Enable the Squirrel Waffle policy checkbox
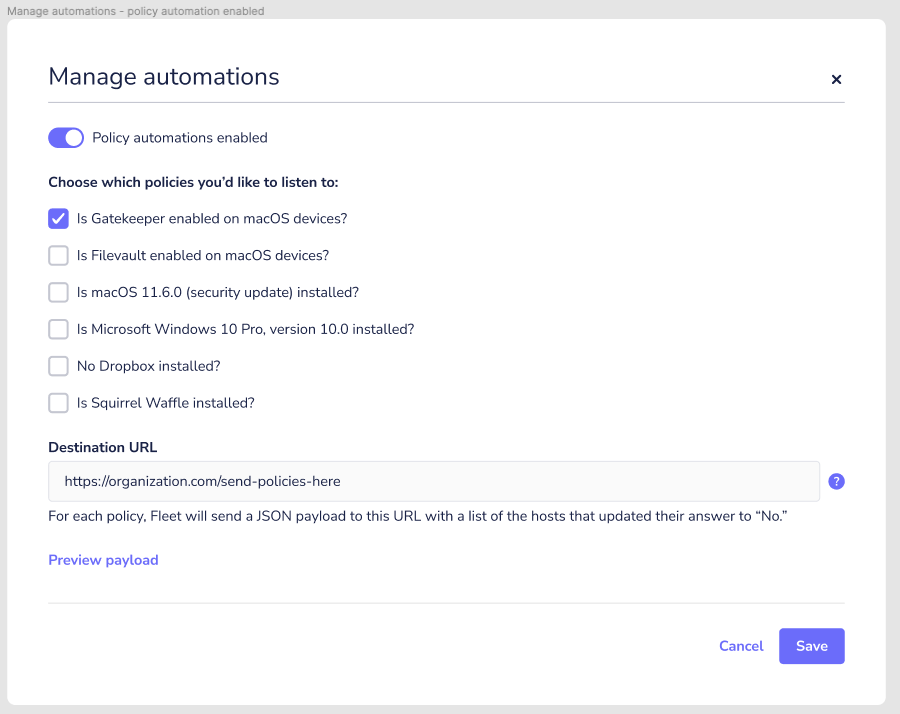The image size is (900, 714). point(58,403)
